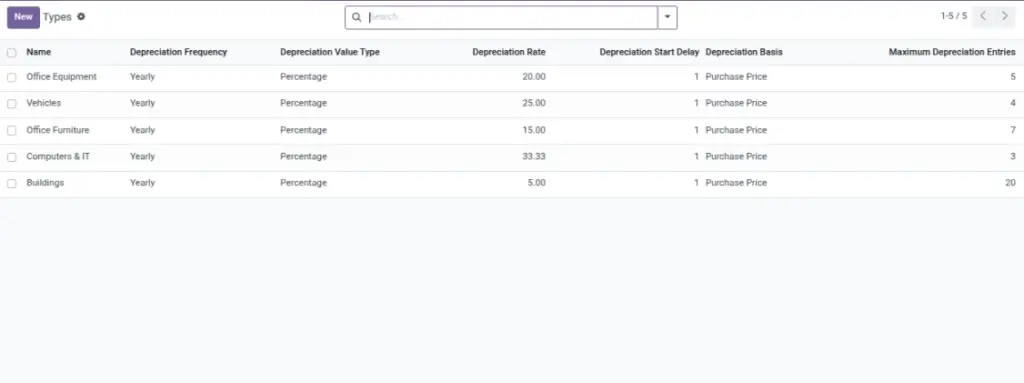Expand the search options dropdown arrow
Viewport: 1024px width, 383px height.
[x=667, y=18]
